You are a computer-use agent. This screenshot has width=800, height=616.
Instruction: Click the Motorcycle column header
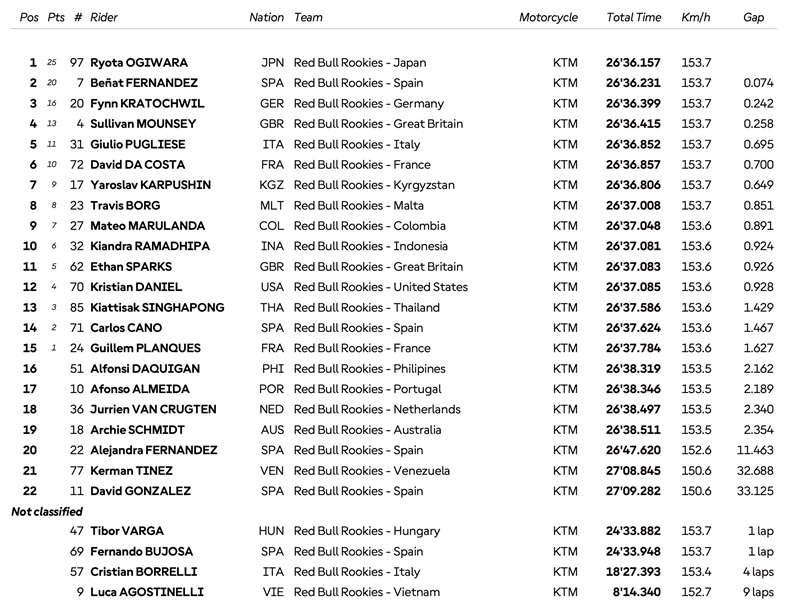tap(548, 17)
